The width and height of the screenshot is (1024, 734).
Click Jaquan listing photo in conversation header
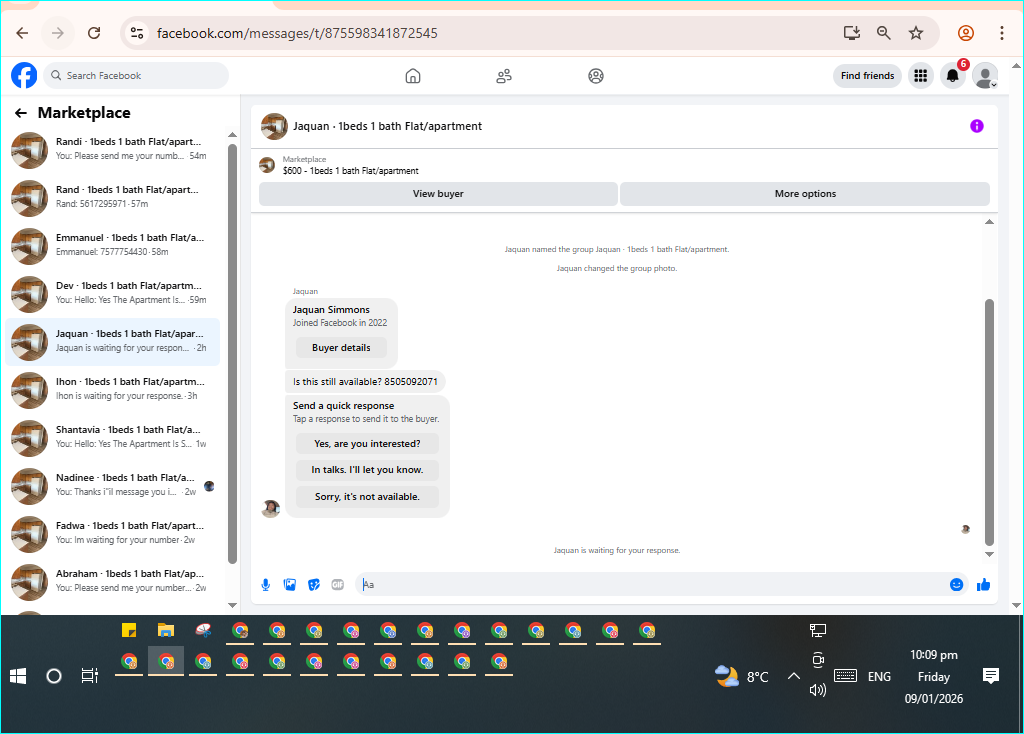[274, 126]
